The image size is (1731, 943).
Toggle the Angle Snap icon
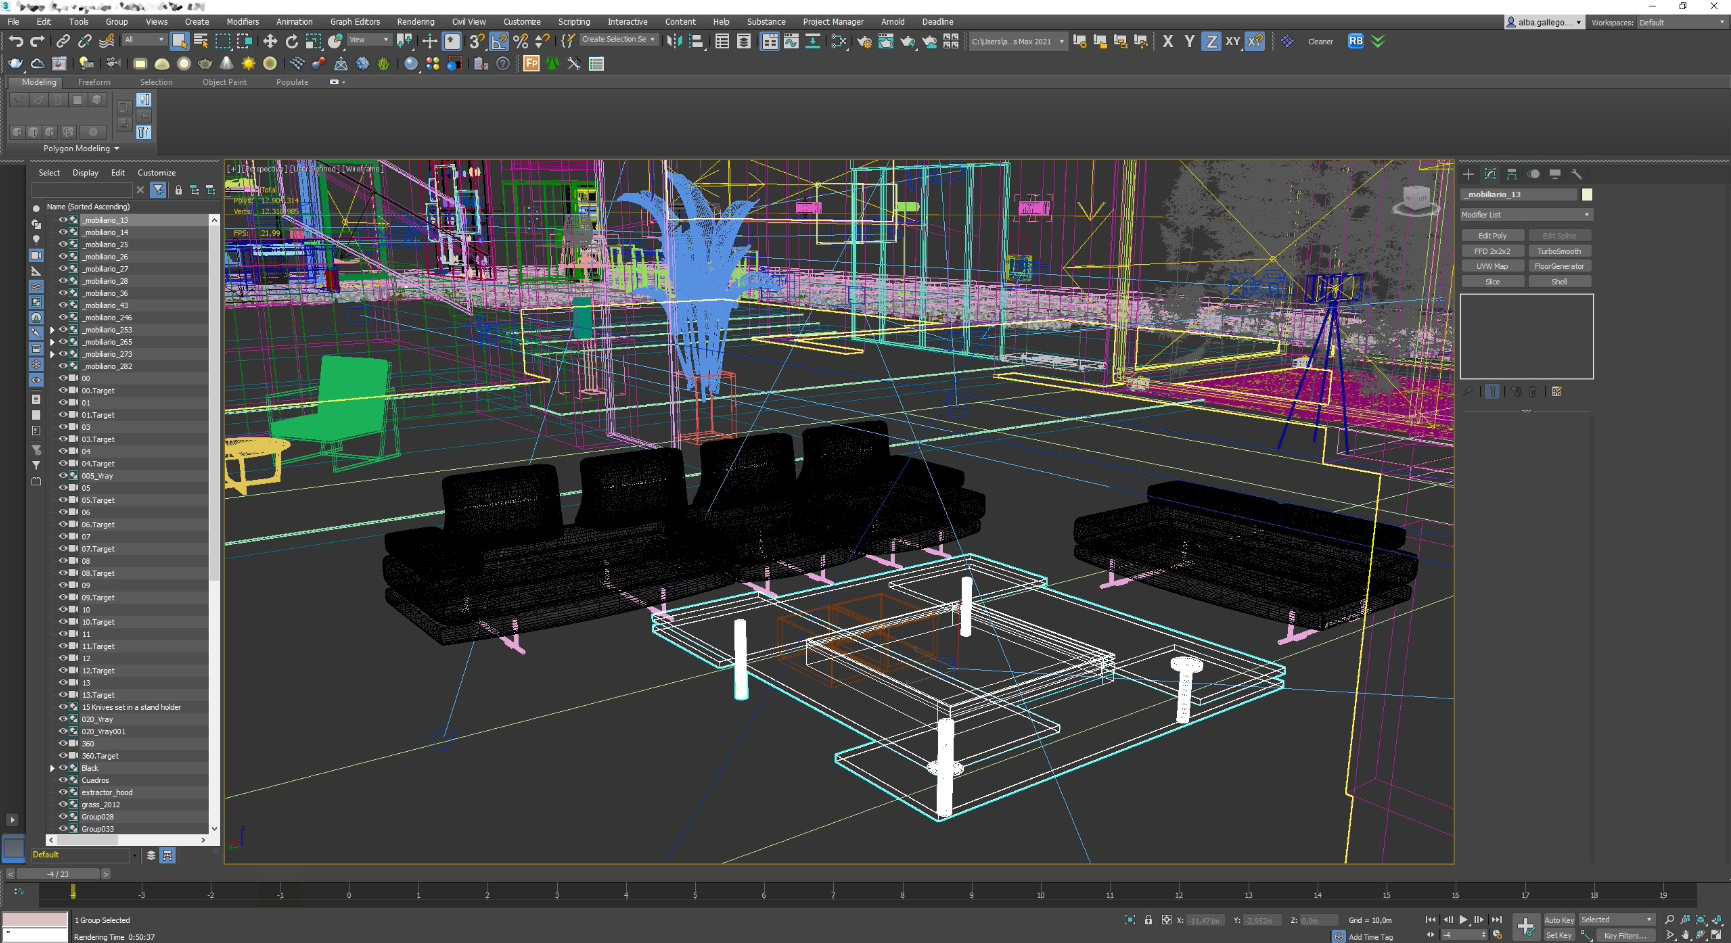pyautogui.click(x=499, y=41)
